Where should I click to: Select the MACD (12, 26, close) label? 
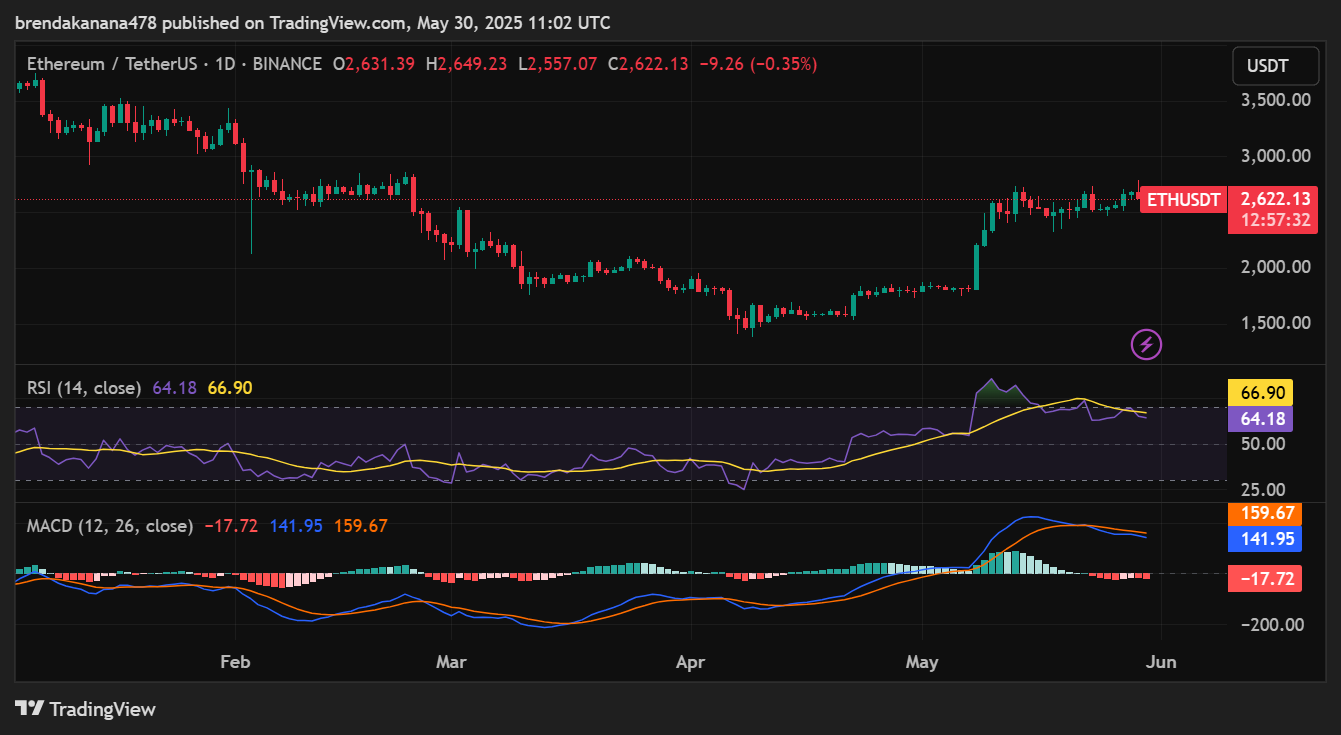(x=110, y=525)
